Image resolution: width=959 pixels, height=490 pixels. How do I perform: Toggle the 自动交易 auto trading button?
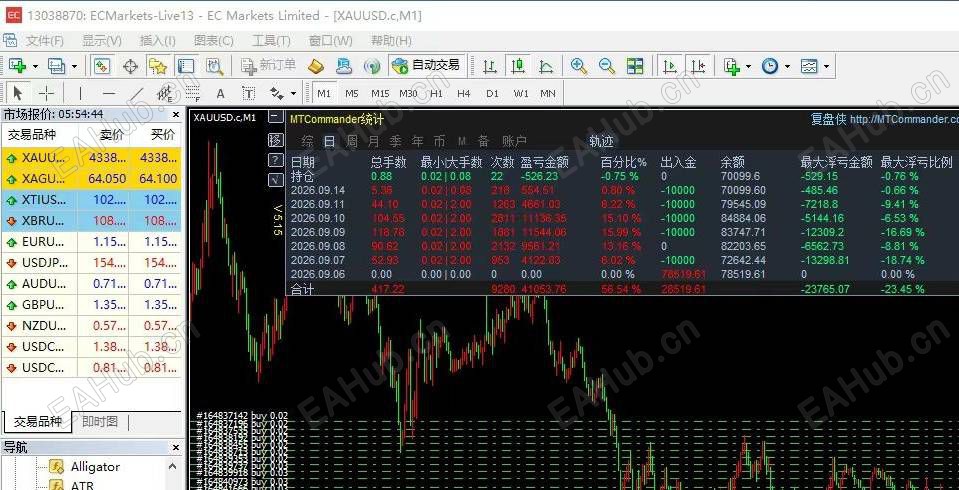(x=426, y=65)
